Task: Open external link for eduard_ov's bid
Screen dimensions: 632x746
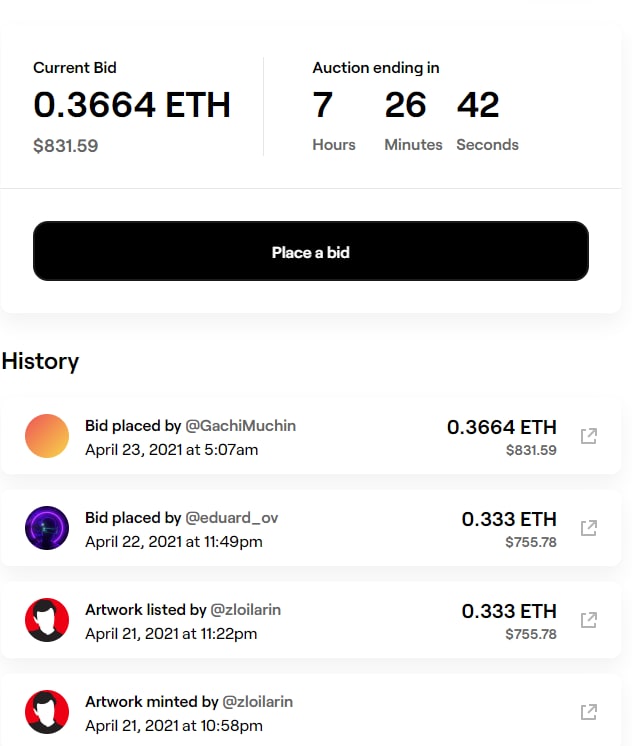Action: [x=589, y=527]
